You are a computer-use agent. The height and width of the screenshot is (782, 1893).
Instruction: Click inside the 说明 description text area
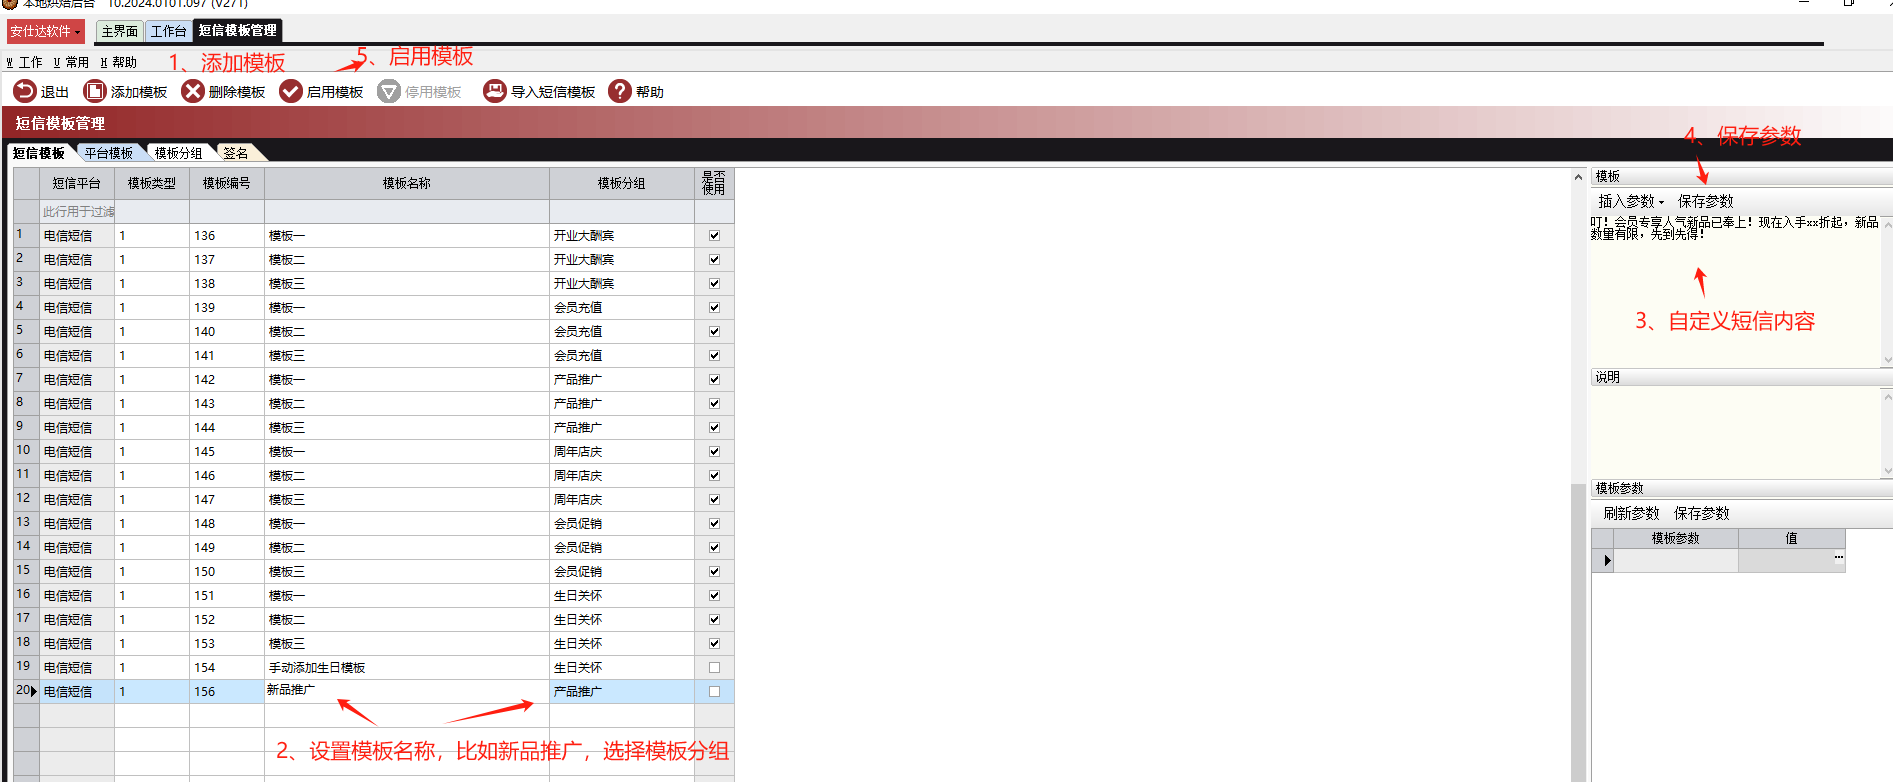[1735, 432]
